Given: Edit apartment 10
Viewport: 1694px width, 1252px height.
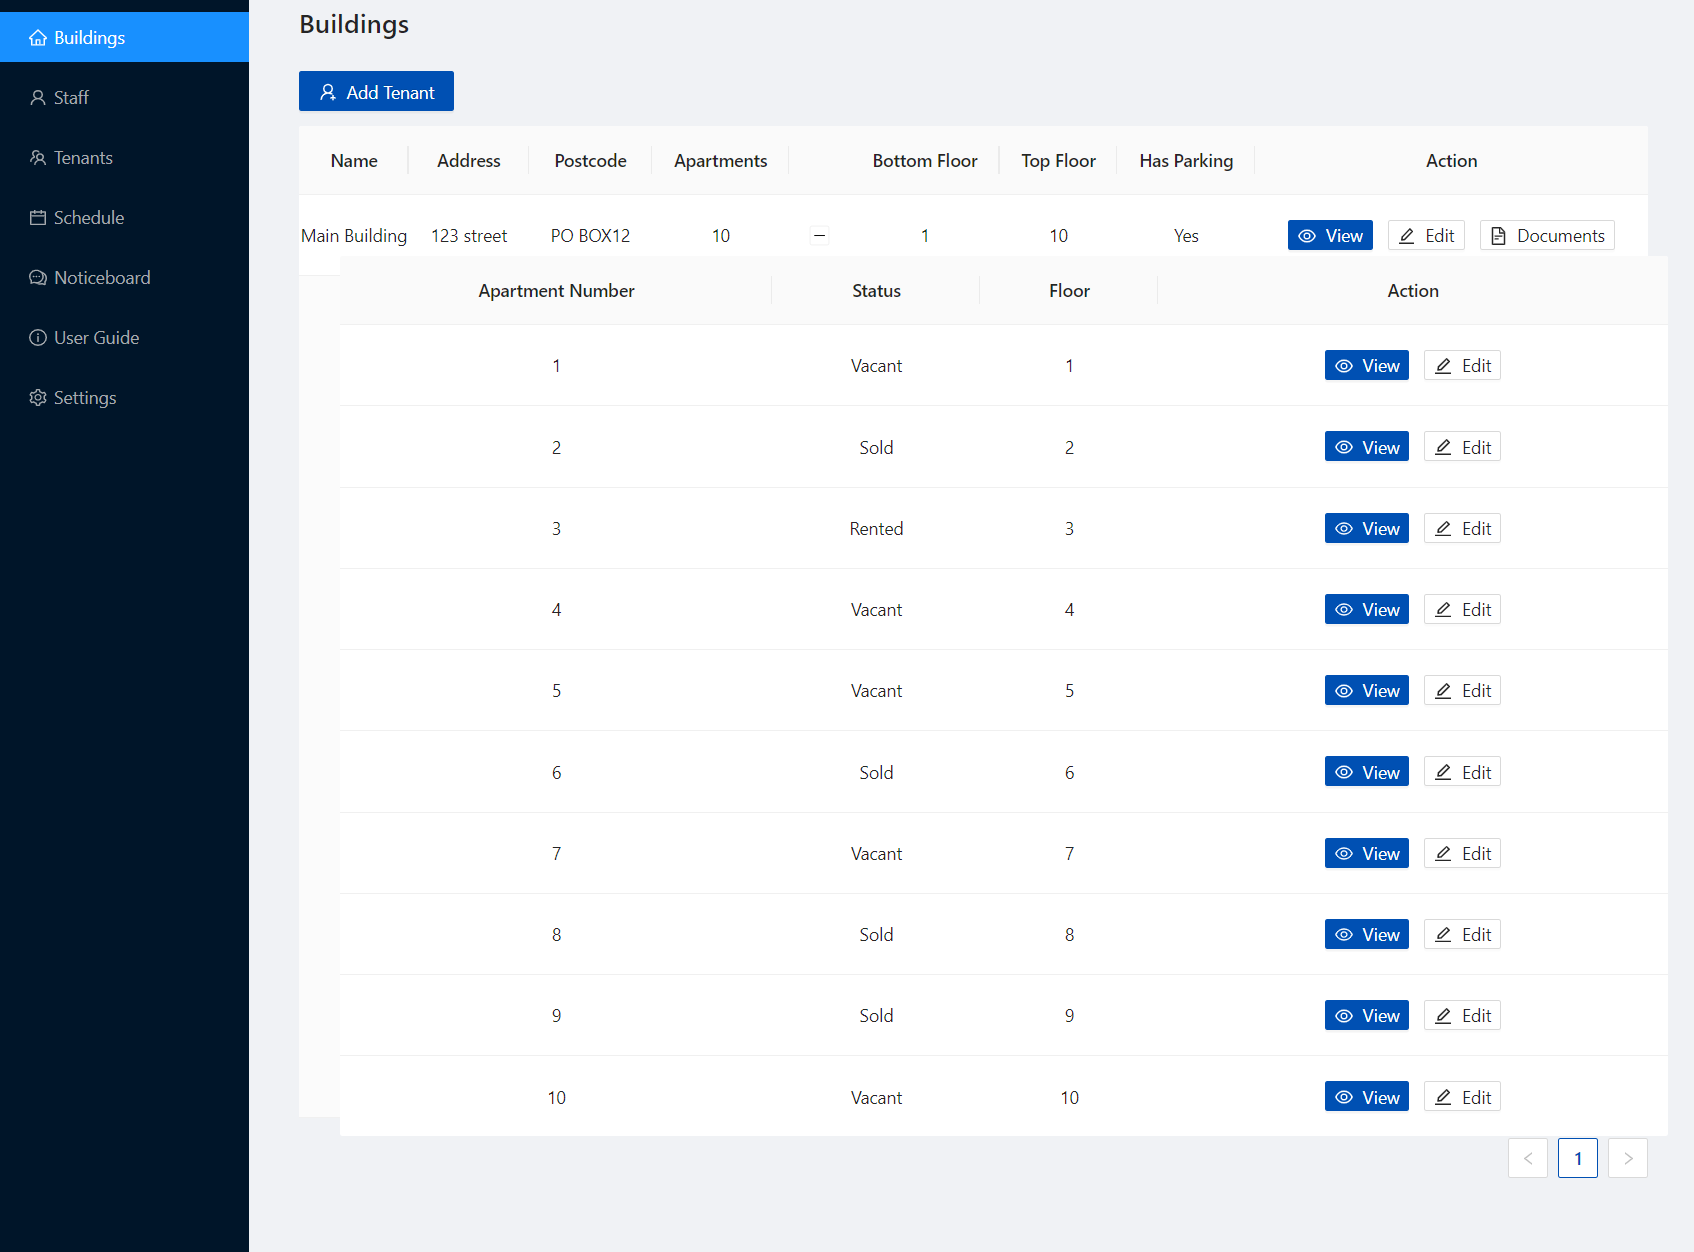Looking at the screenshot, I should (x=1462, y=1097).
